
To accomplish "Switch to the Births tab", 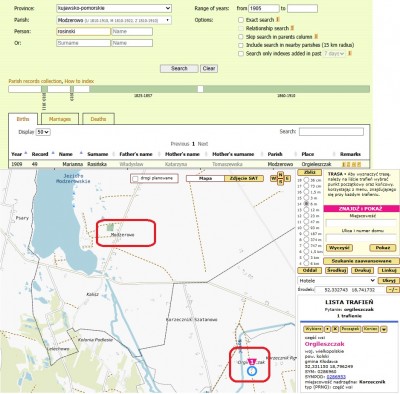I will click(23, 119).
